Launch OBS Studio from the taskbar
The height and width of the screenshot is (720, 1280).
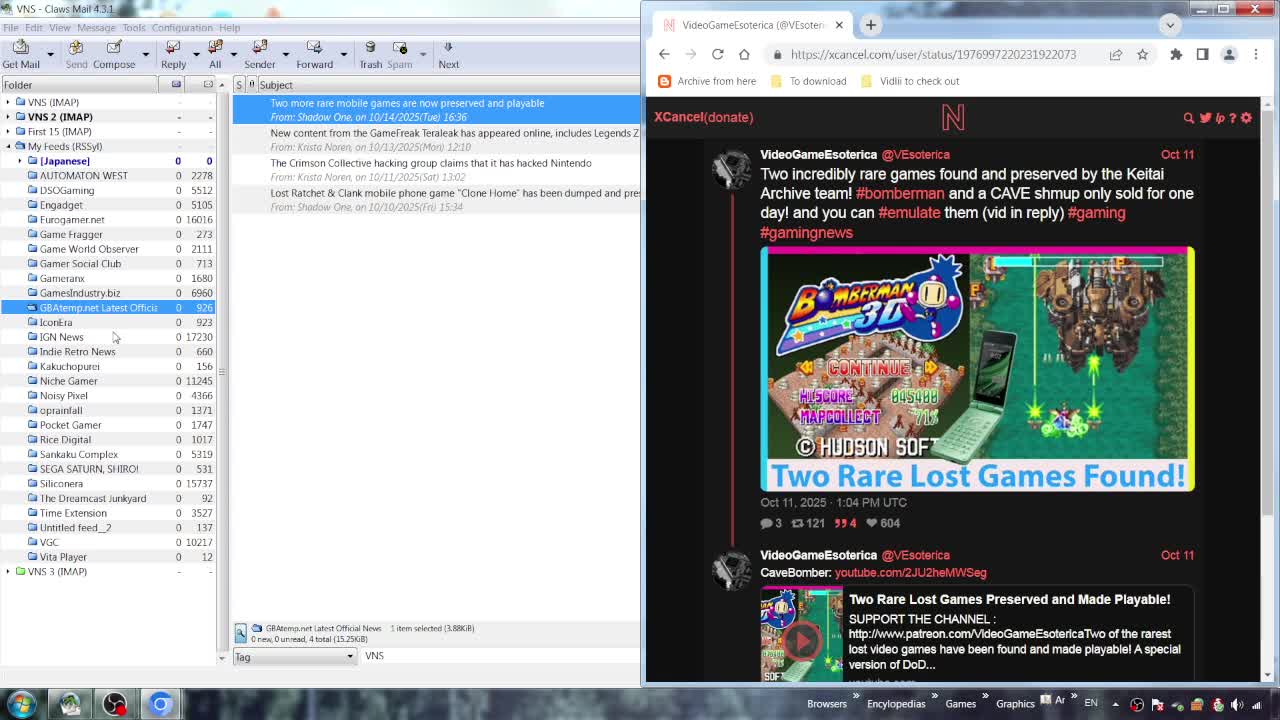pyautogui.click(x=115, y=704)
